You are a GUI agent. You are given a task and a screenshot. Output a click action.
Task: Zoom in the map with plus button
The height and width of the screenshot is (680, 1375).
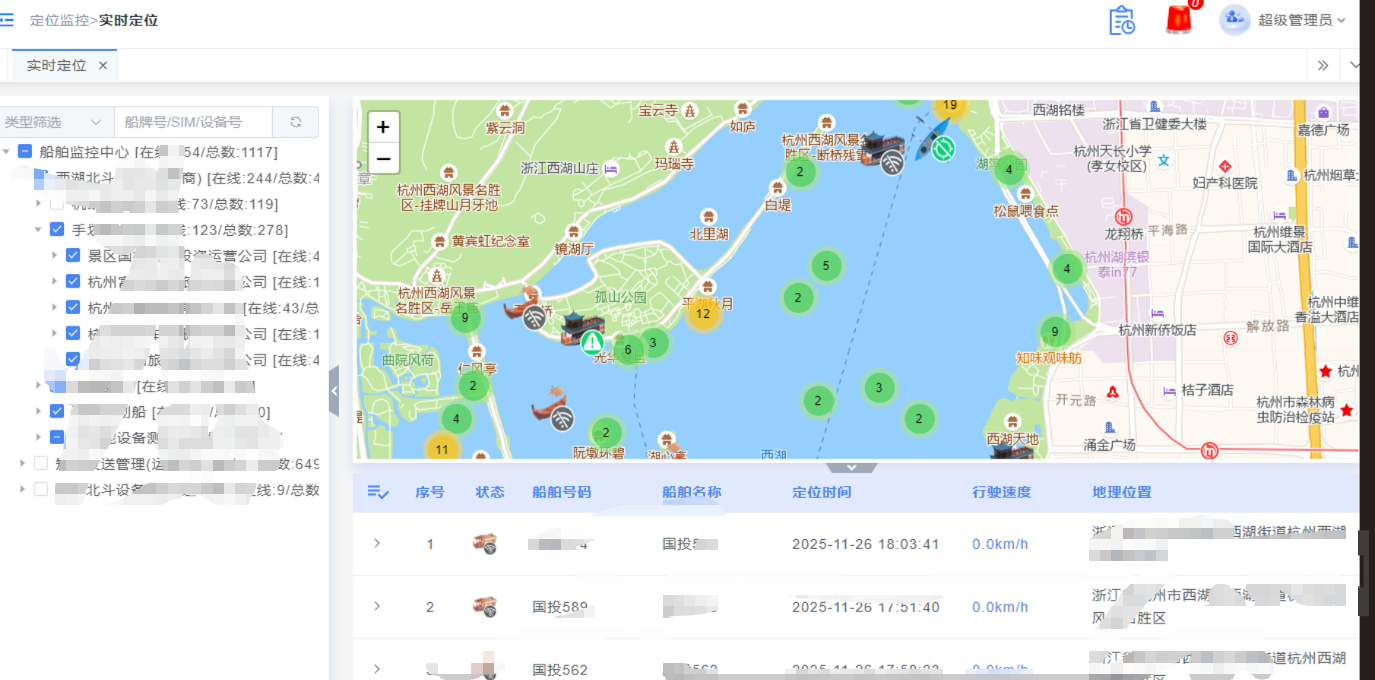coord(383,127)
